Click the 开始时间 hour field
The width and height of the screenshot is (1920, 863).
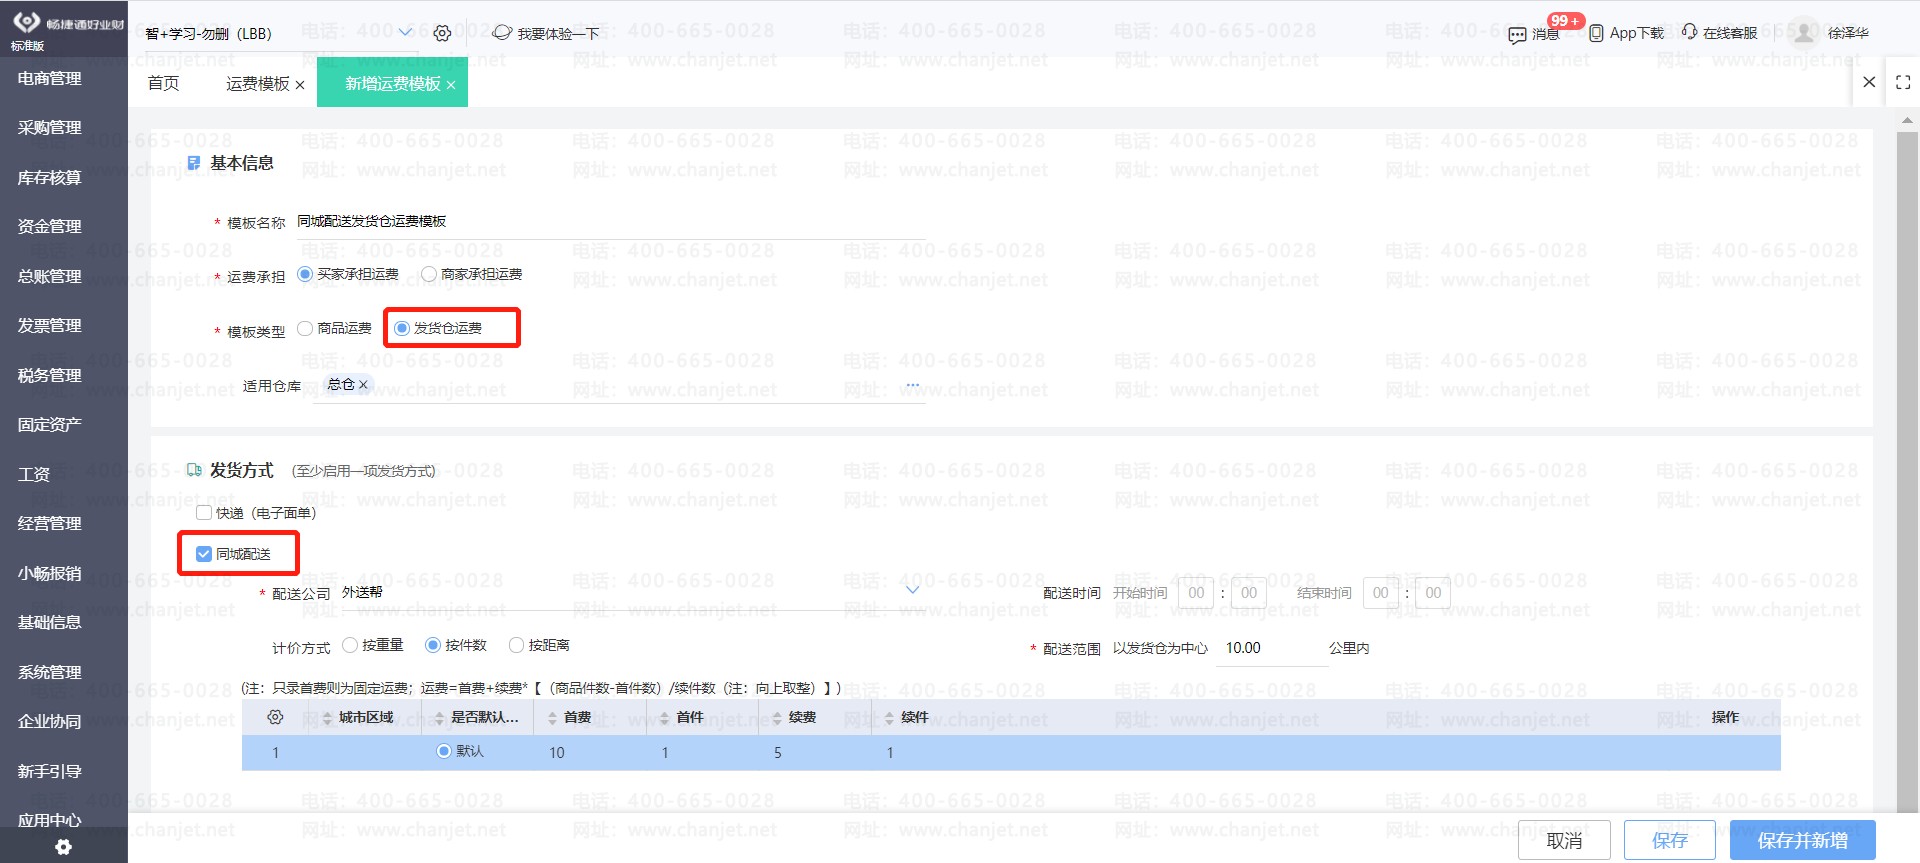1196,593
